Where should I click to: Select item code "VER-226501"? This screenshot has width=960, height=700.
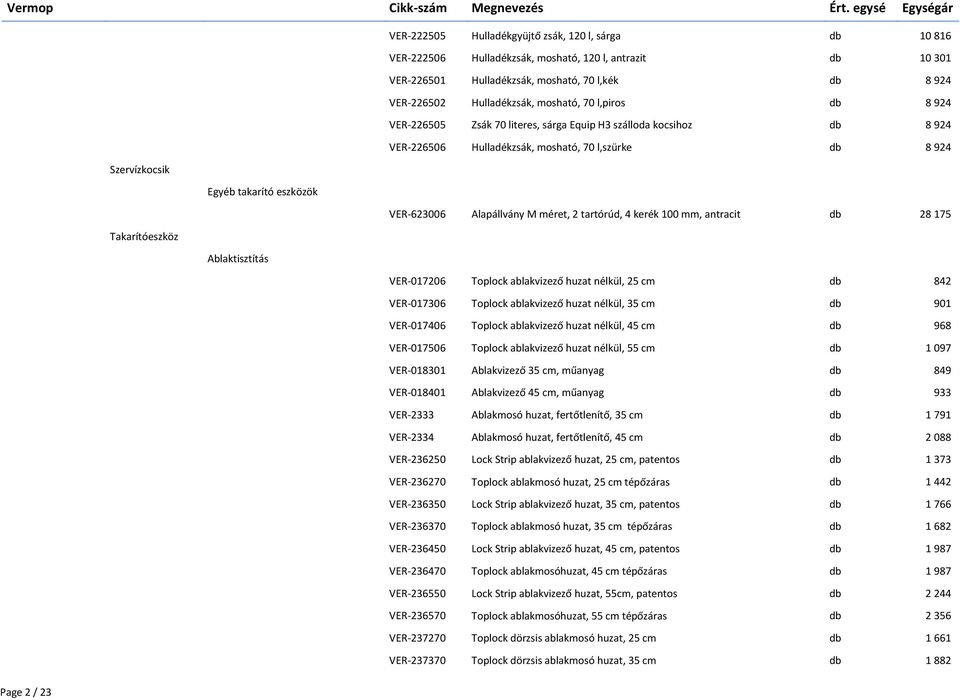(x=417, y=81)
